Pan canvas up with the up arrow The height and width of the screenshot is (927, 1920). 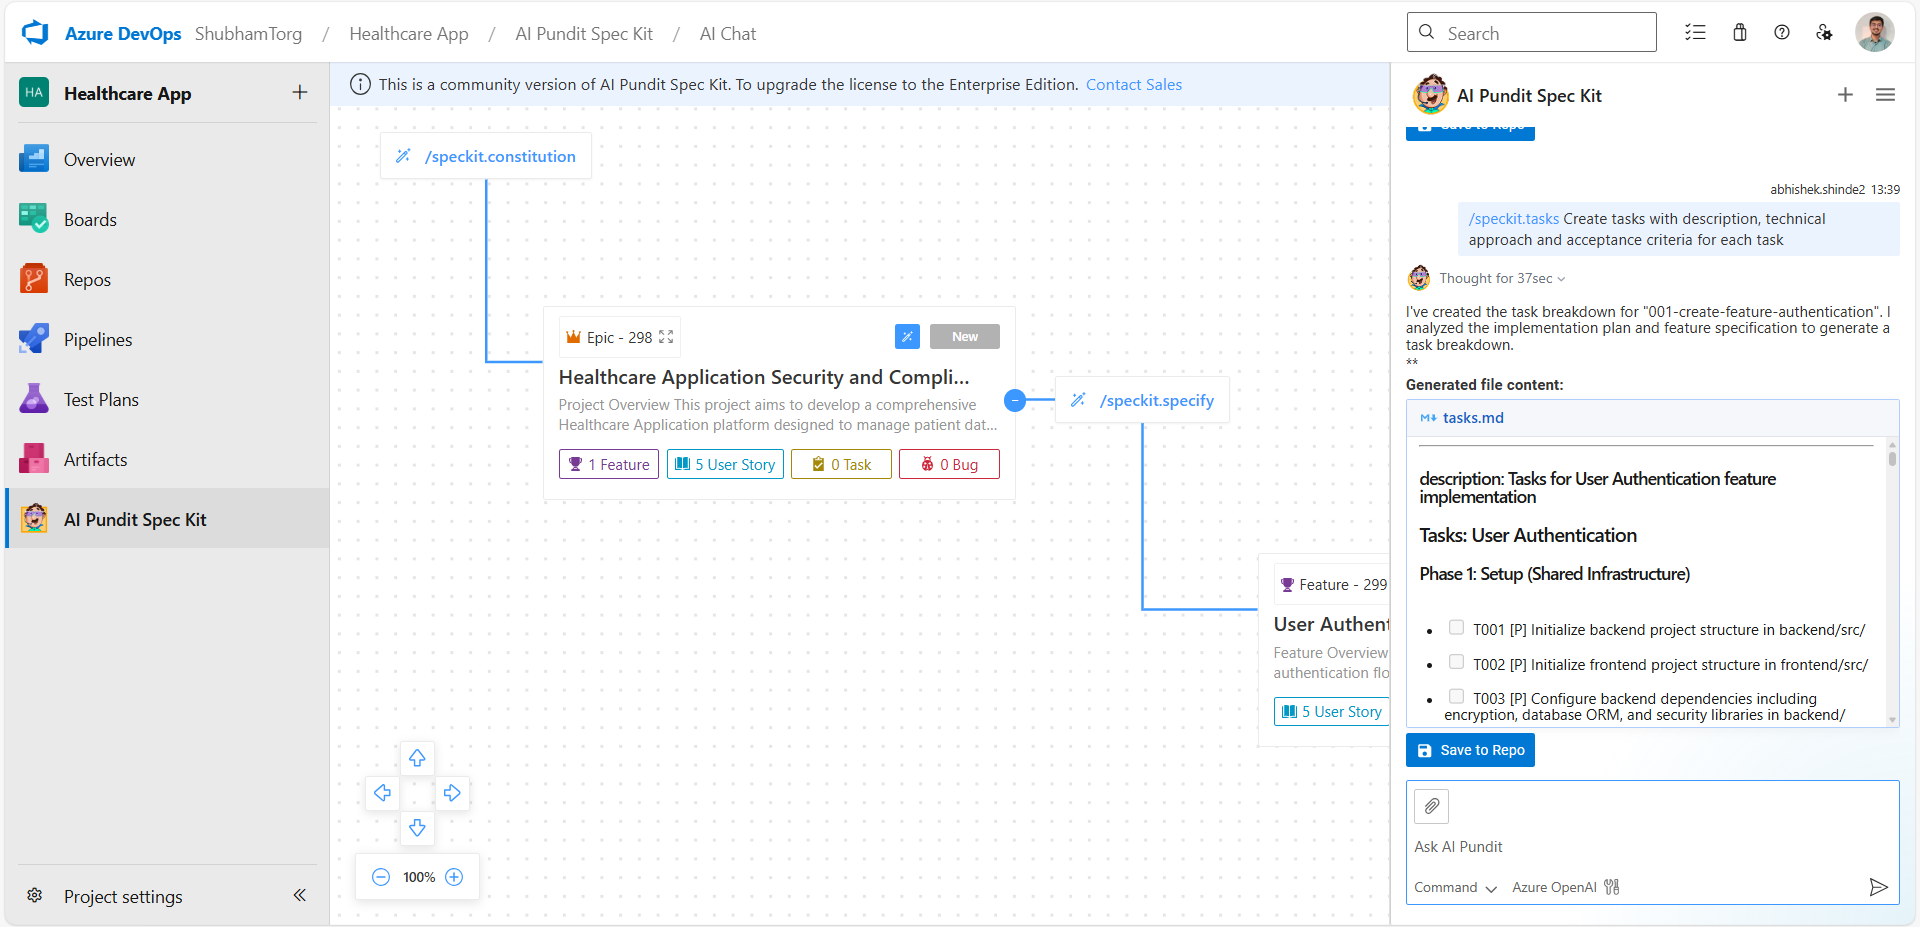click(417, 758)
